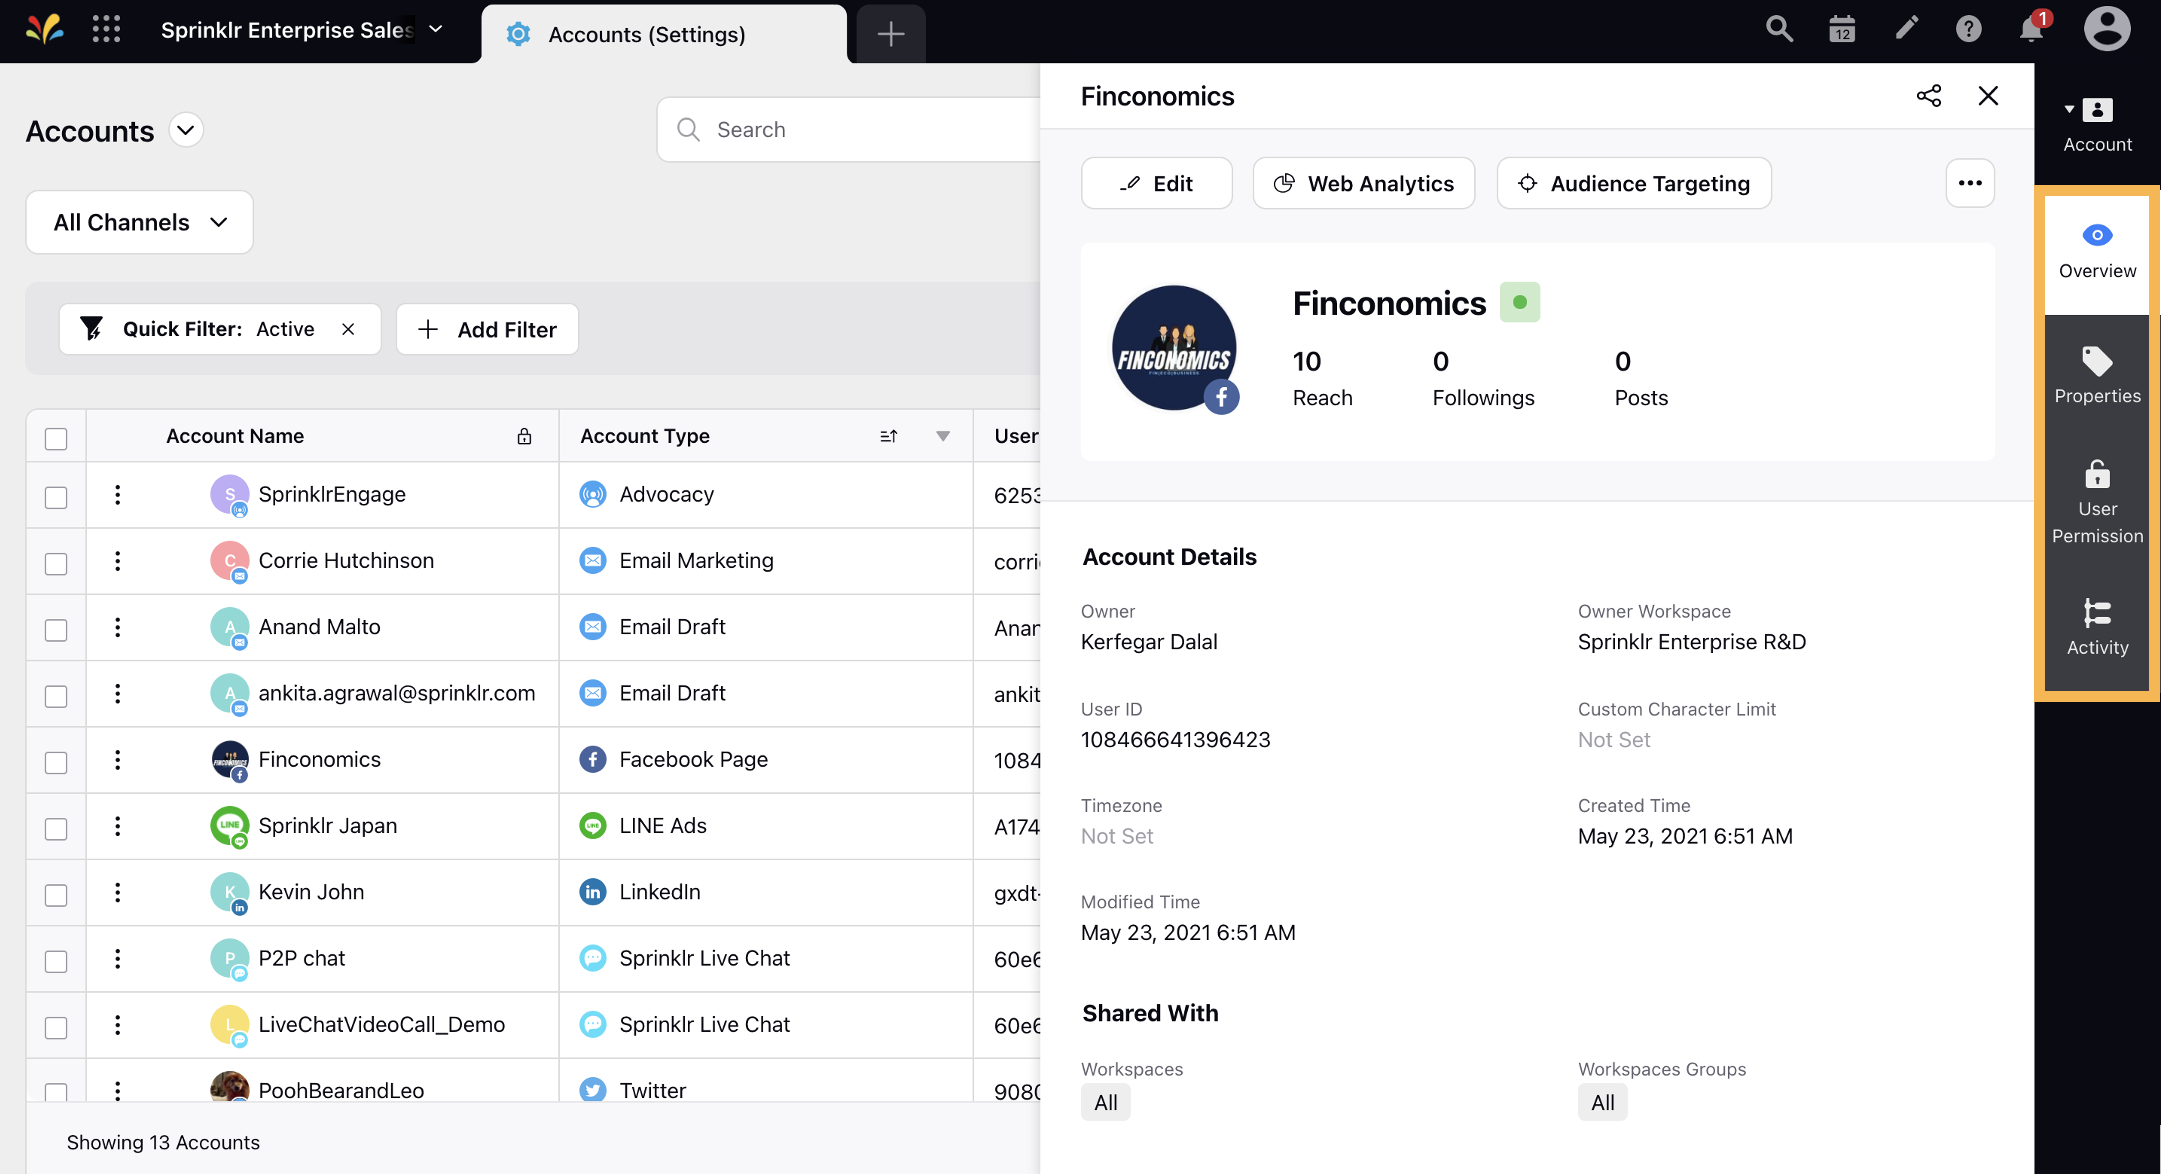Click the PoohBearandLeo account name
The height and width of the screenshot is (1174, 2176).
click(x=341, y=1090)
